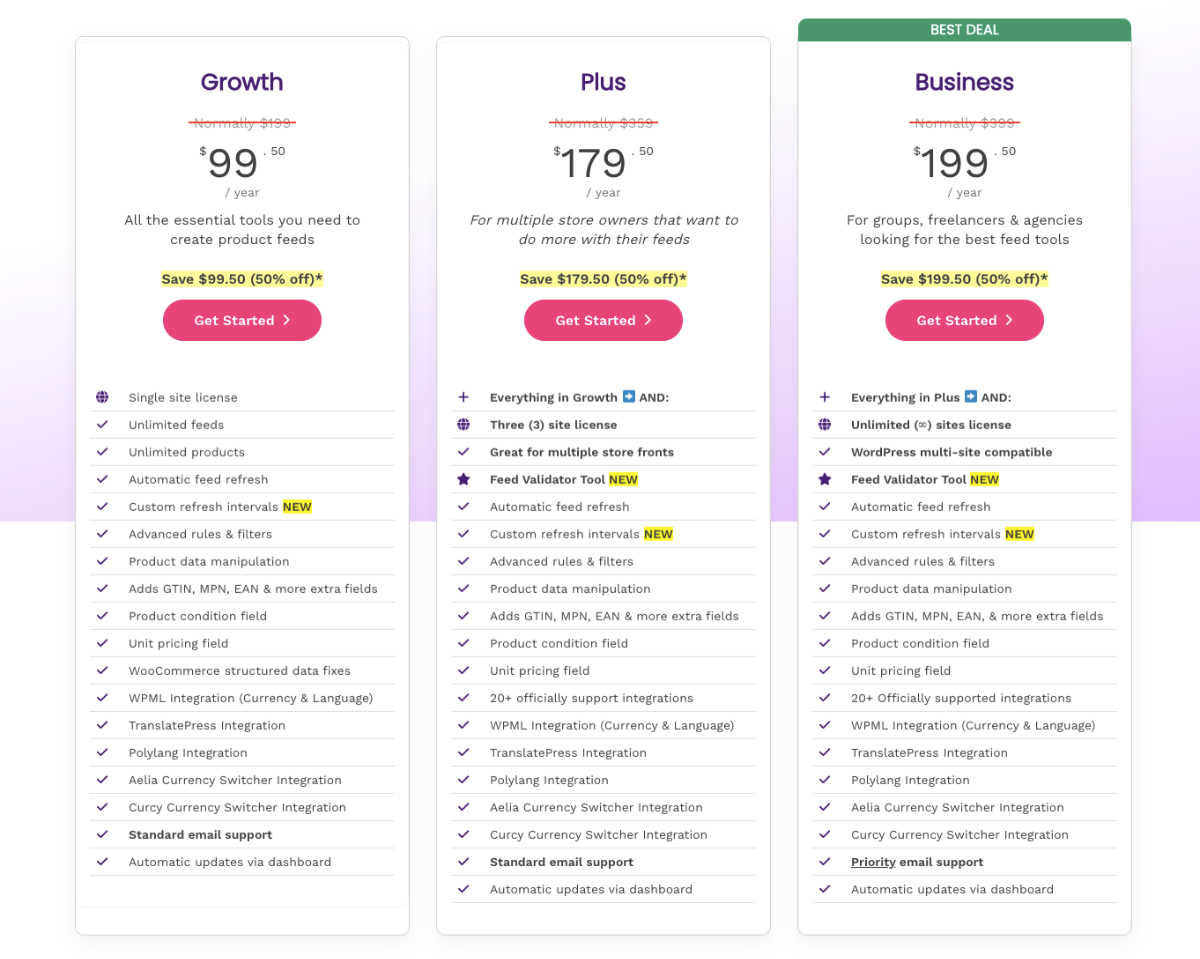Click the BEST DEAL banner above Business

click(963, 29)
